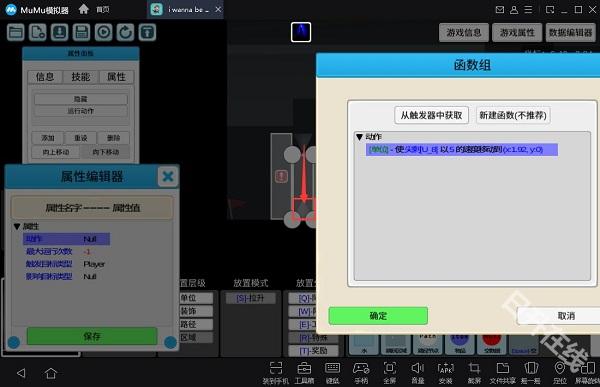This screenshot has height=387, width=600.
Task: Click the Android back triangle icon
Action: point(21,373)
